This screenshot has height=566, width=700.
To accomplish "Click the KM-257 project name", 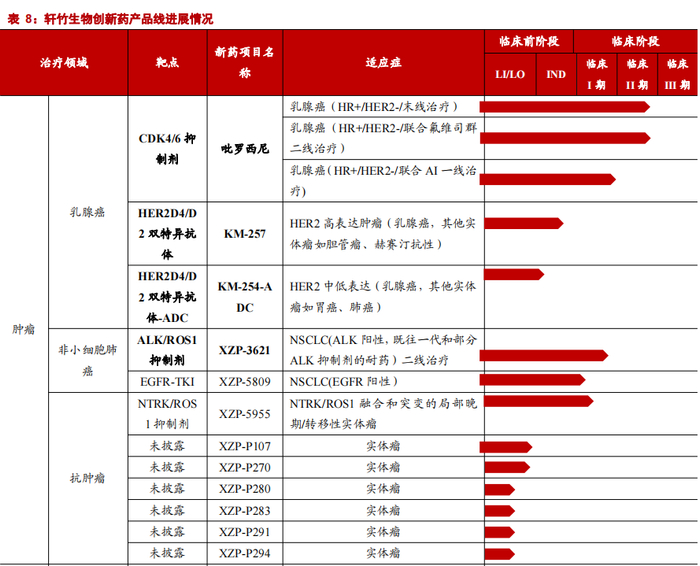I will click(x=245, y=233).
